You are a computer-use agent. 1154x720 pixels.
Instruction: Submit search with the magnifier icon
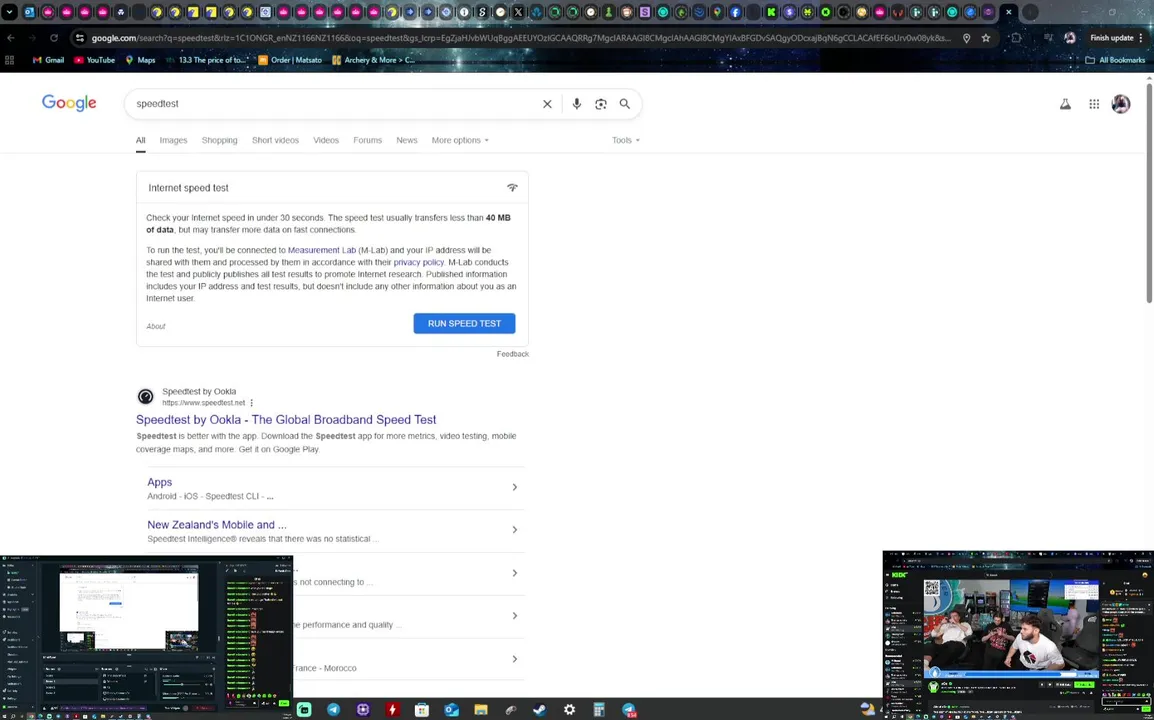(x=625, y=104)
